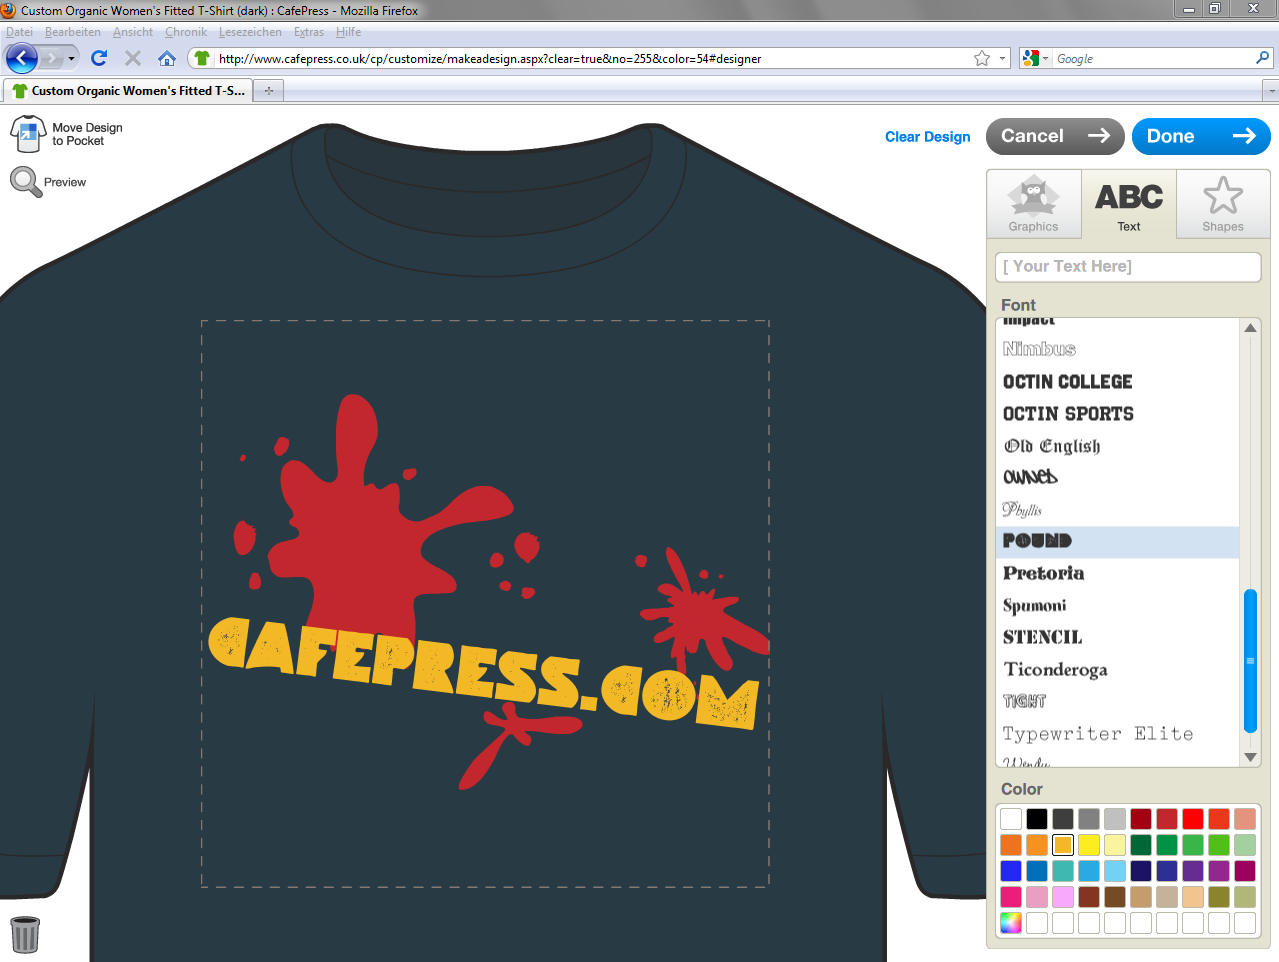Open the rainbow custom color picker
Viewport: 1279px width, 962px height.
1011,923
